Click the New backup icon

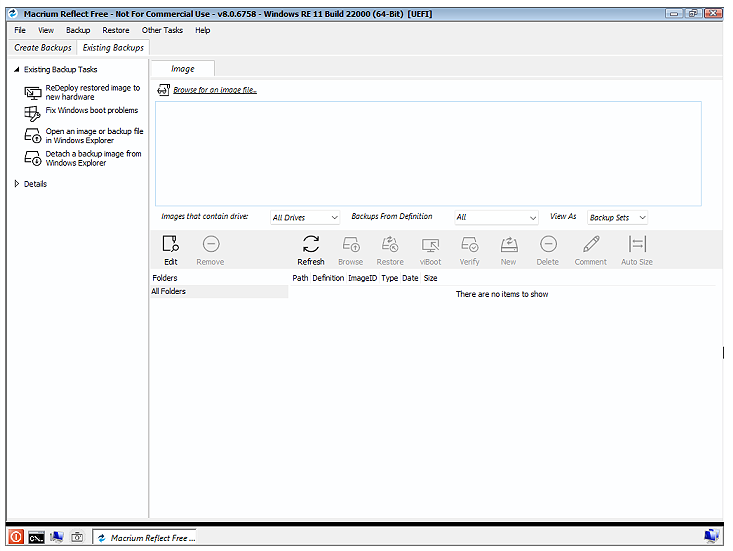point(509,244)
